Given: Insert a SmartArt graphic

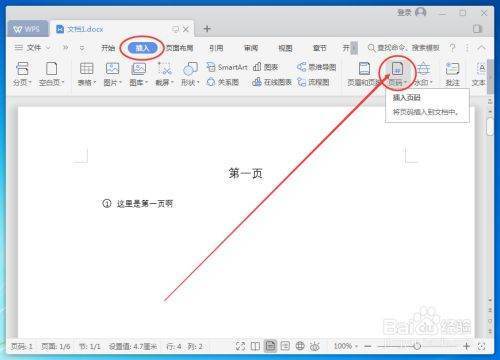Looking at the screenshot, I should (x=227, y=67).
